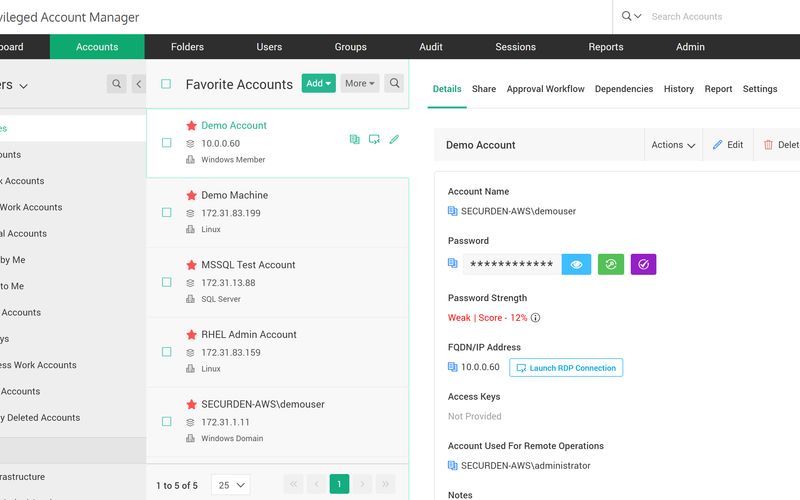Switch to the History tab
The image size is (800, 500).
tap(679, 89)
